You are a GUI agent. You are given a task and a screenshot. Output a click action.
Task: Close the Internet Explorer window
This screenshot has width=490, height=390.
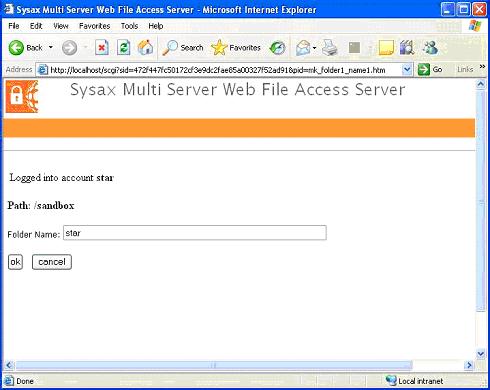tap(479, 9)
